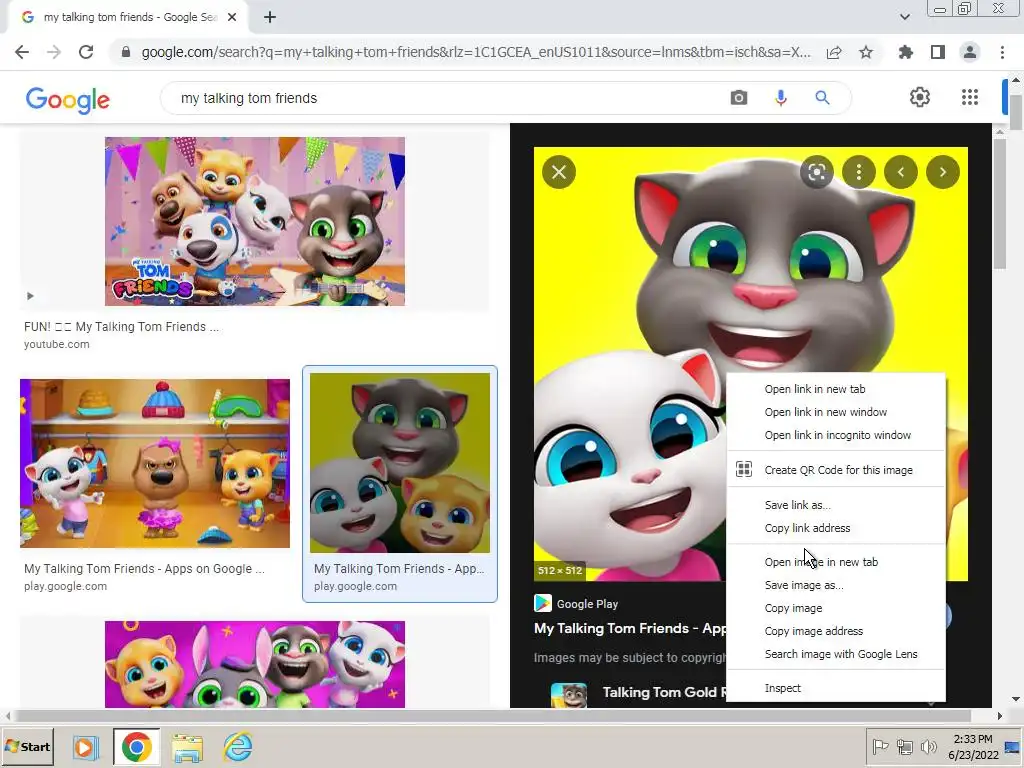
Task: Open the wardrobe hats thumbnail result
Action: (x=155, y=463)
